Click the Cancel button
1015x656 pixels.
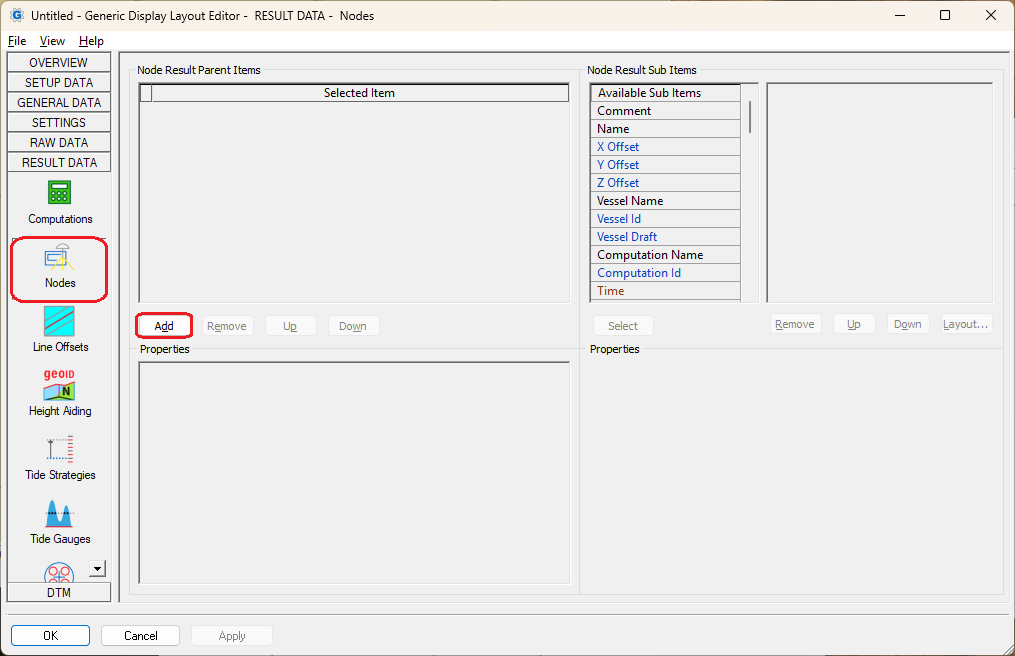coord(140,635)
